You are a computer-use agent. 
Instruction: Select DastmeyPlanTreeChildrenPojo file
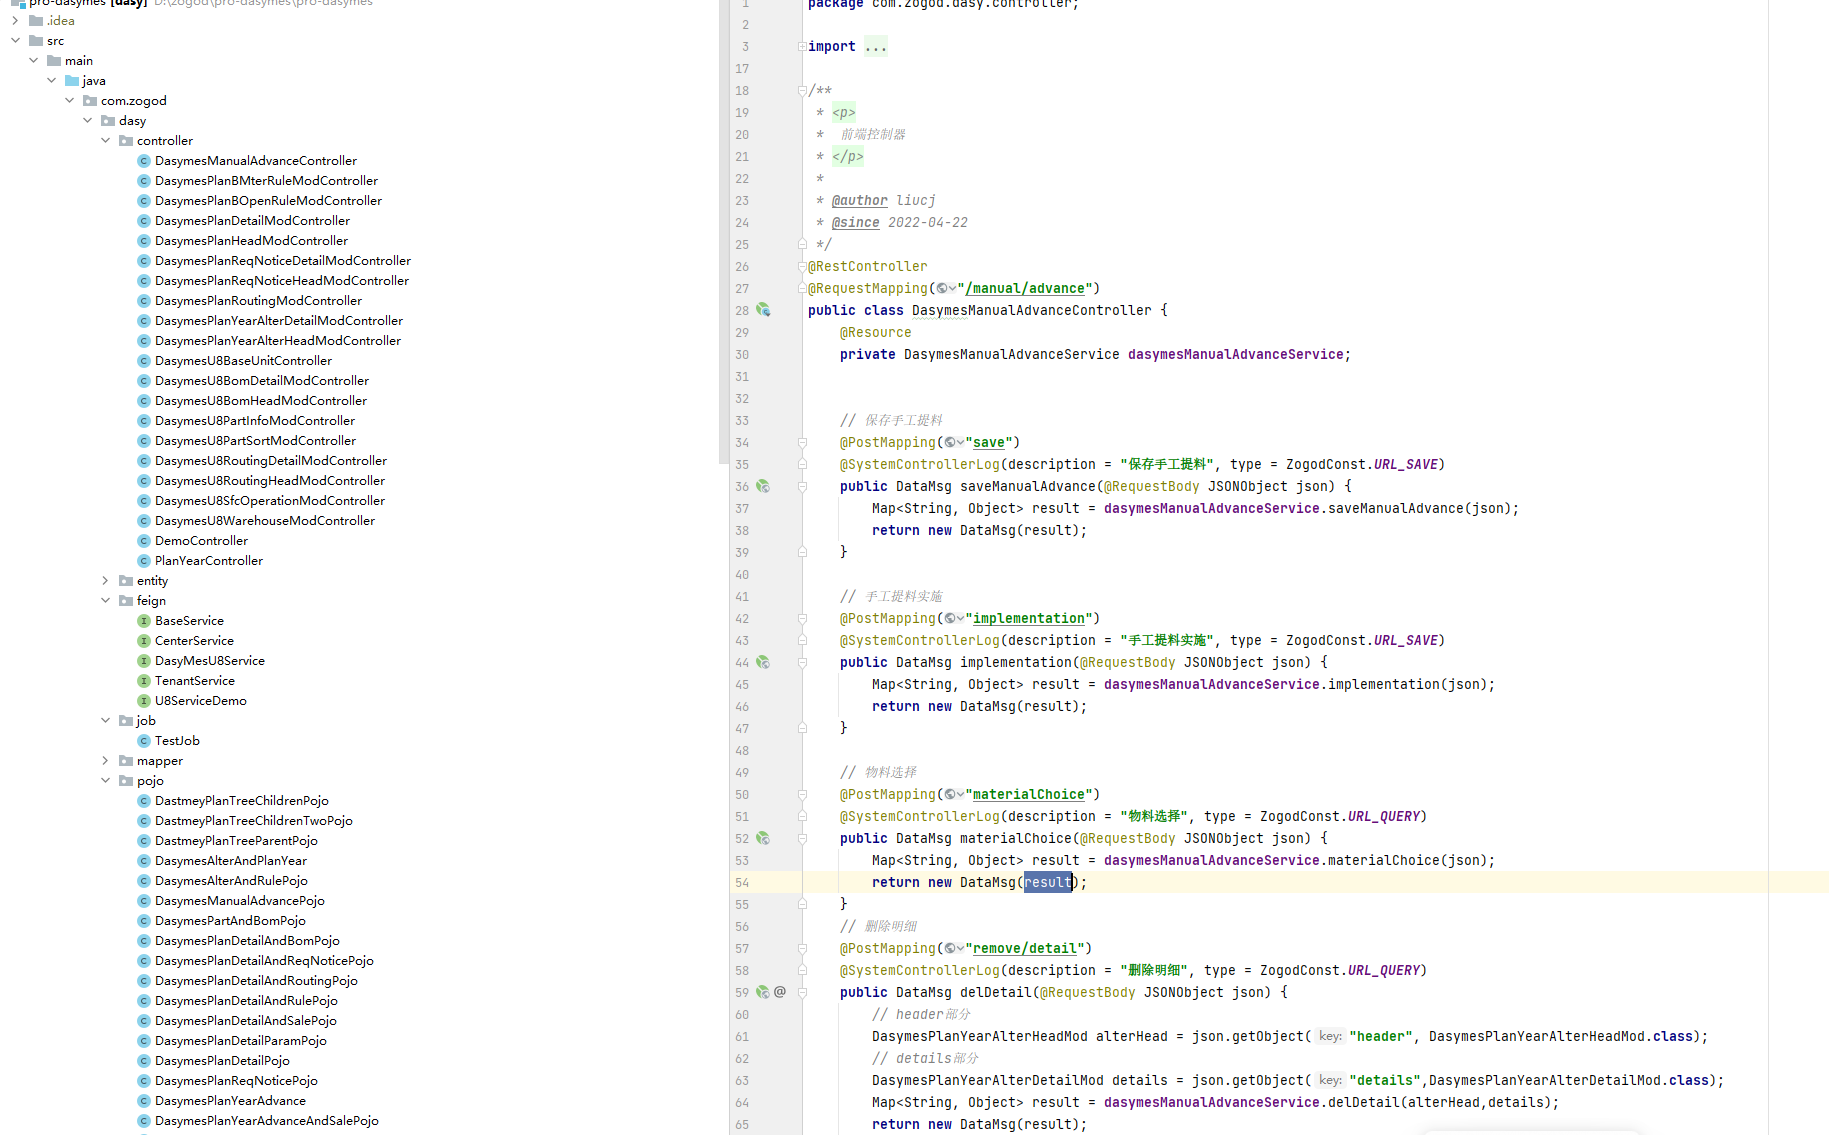242,801
